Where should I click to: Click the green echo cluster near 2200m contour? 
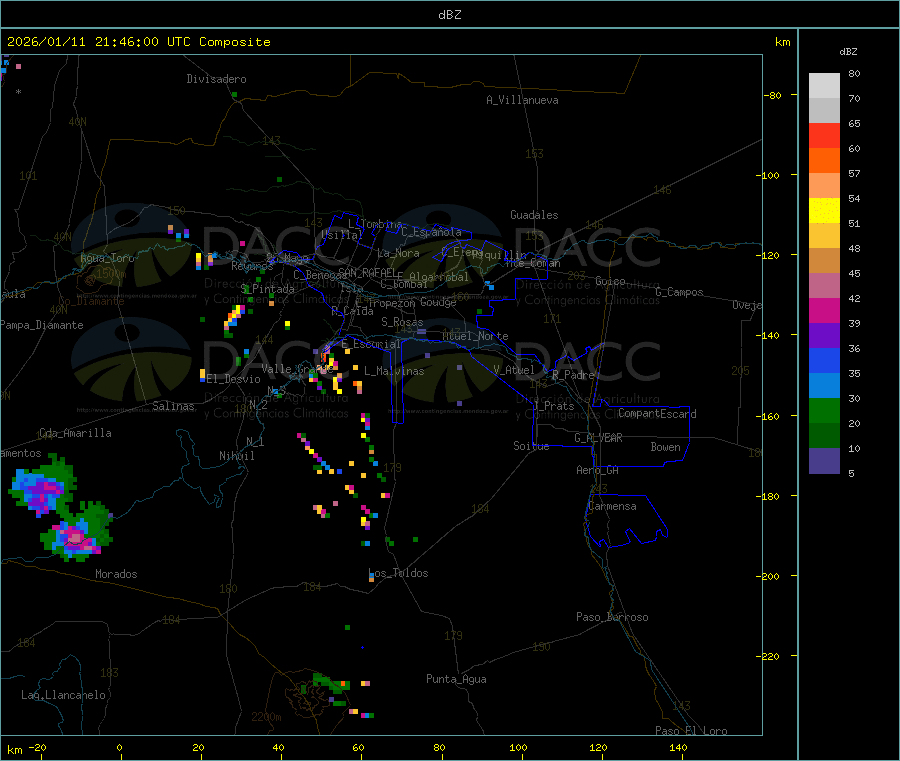point(330,686)
